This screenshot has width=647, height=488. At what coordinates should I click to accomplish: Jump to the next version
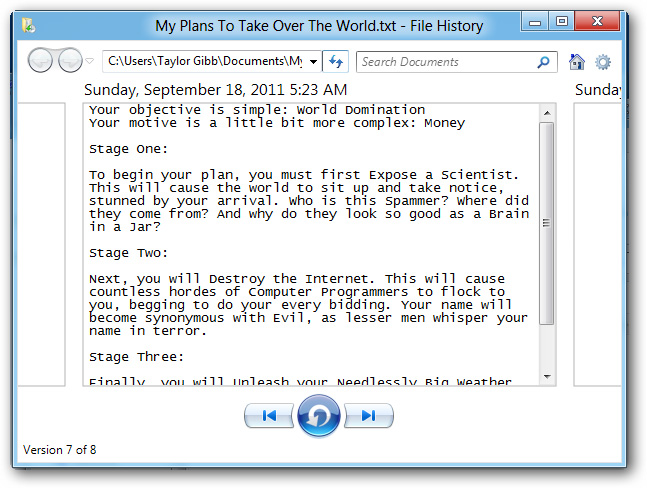(368, 415)
